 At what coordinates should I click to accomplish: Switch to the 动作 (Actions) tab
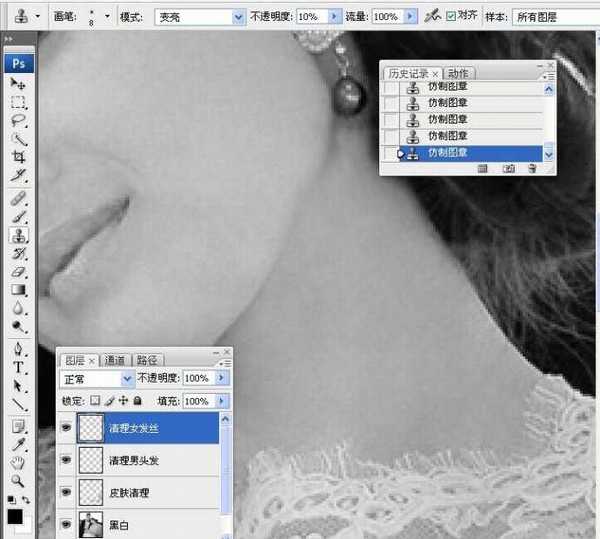(458, 74)
